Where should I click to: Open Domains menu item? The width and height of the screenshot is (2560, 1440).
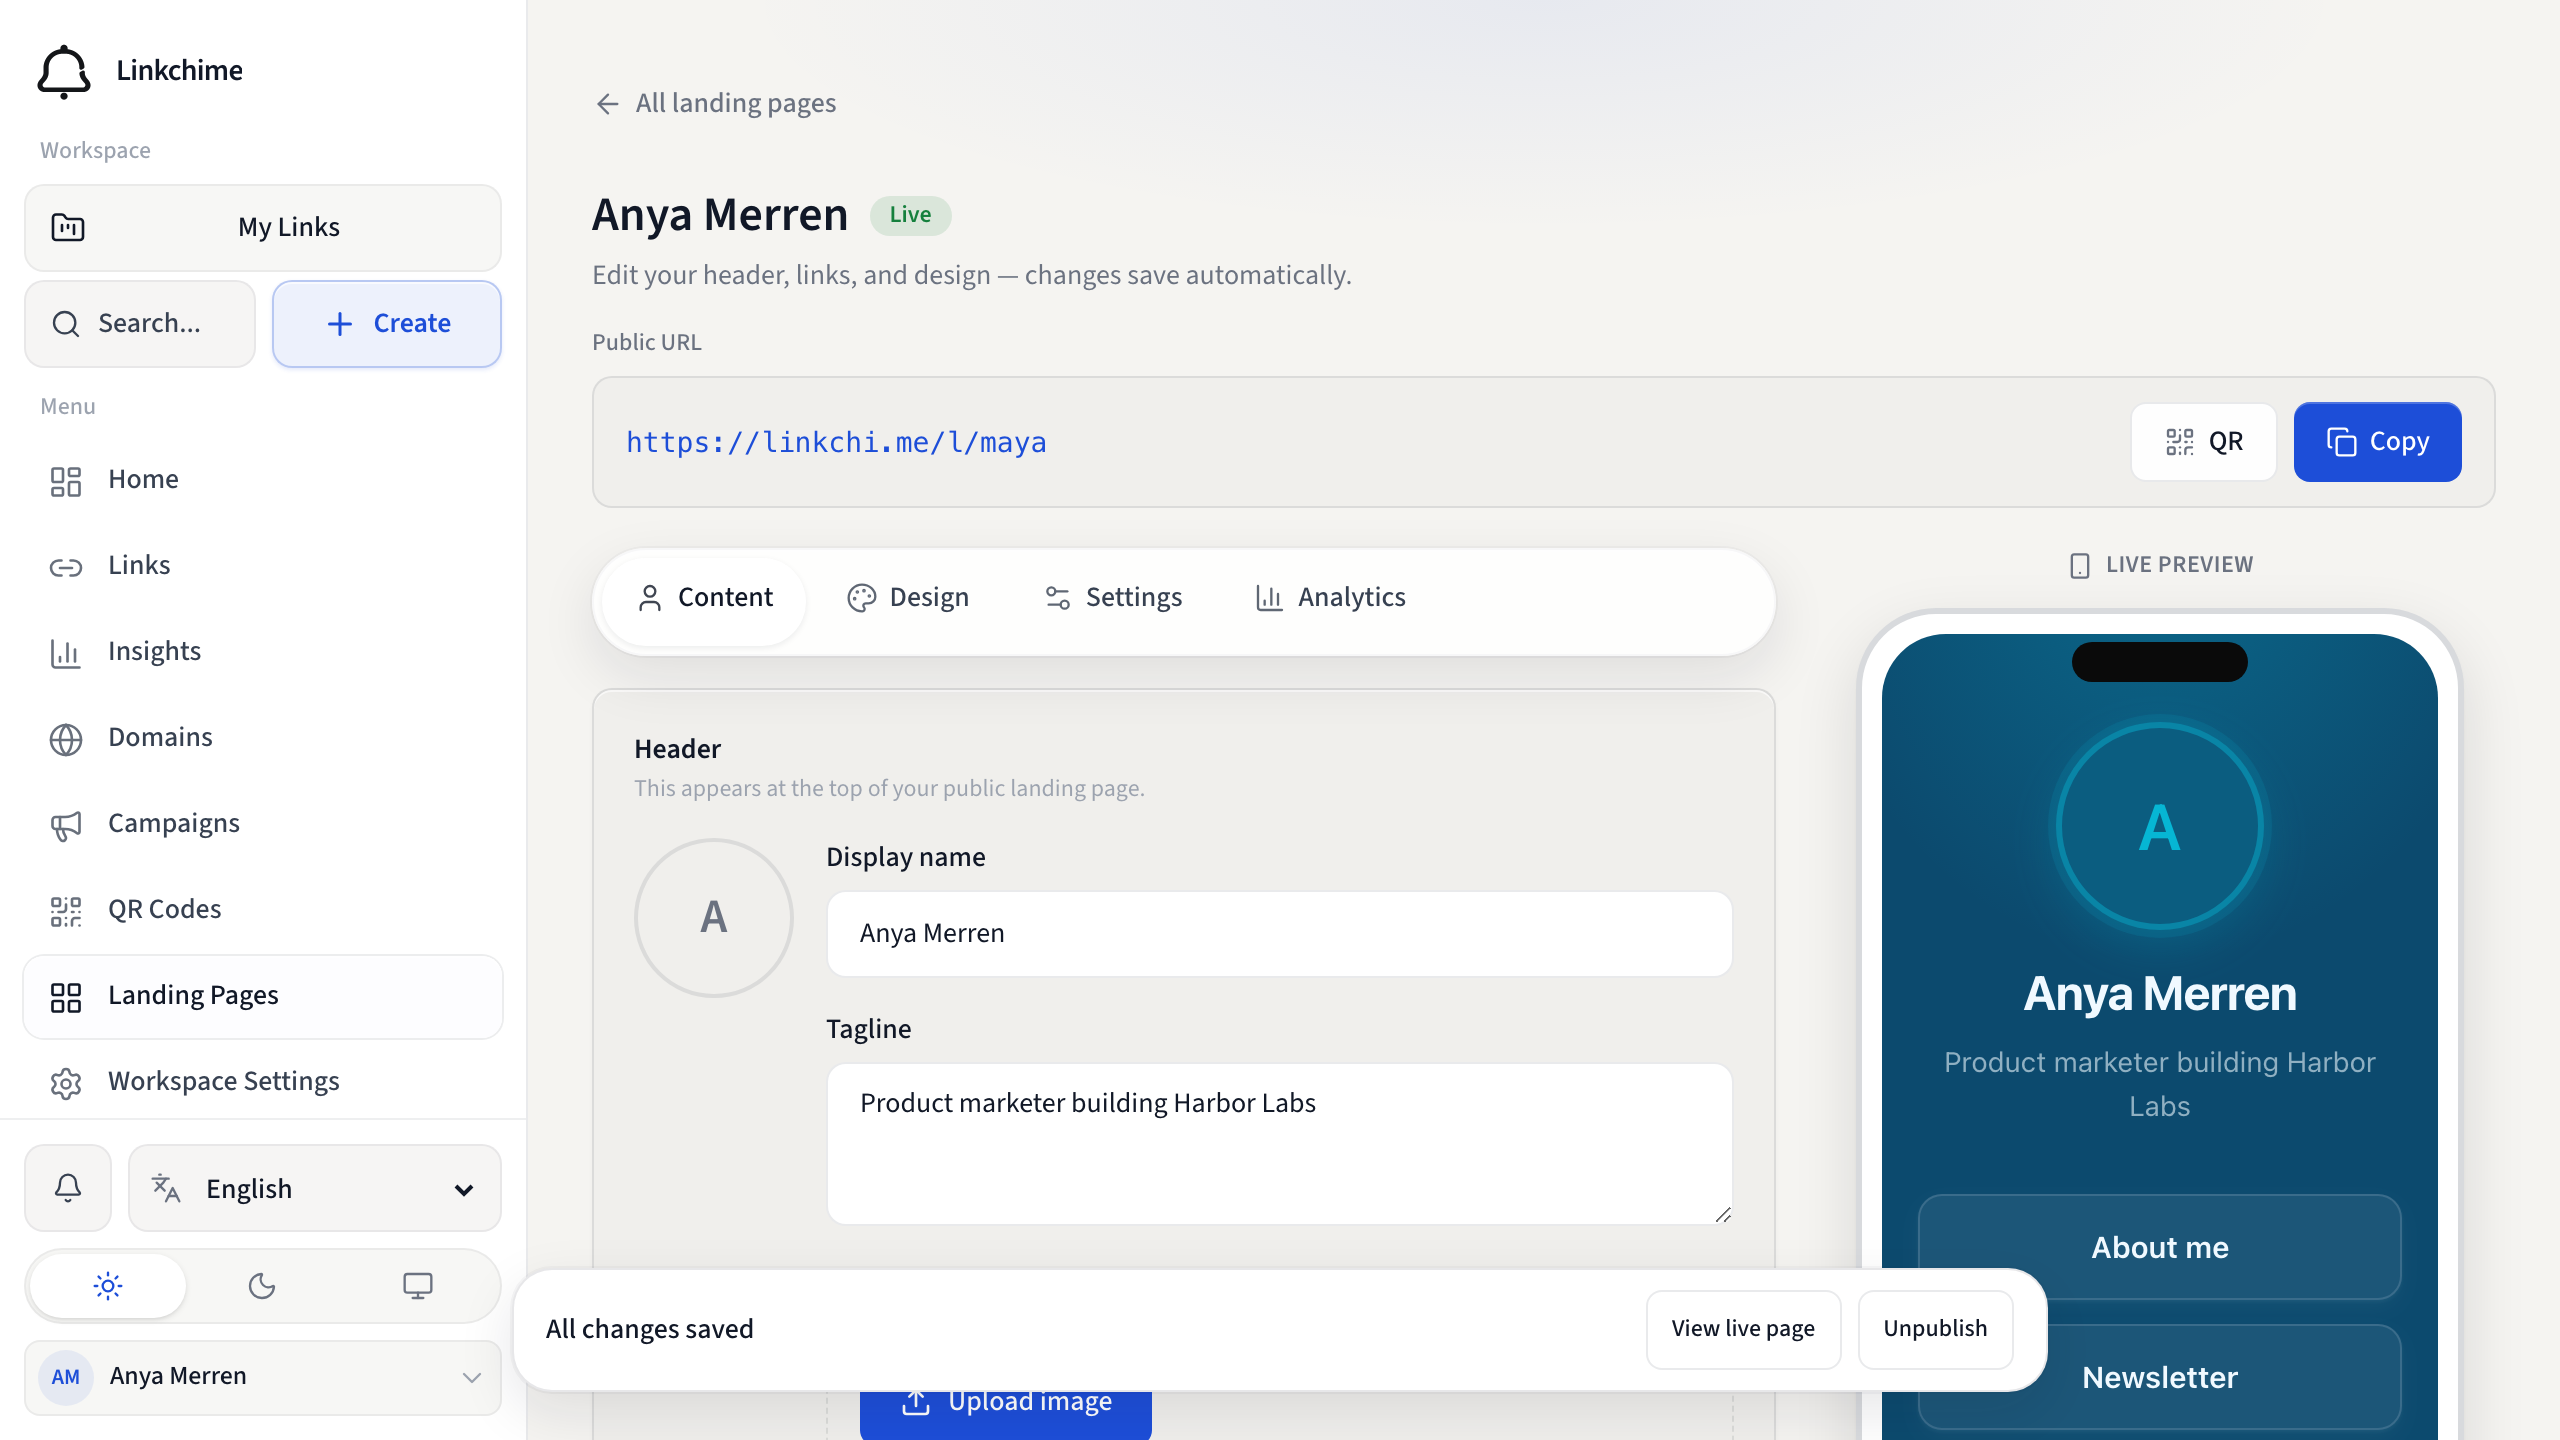[x=263, y=738]
